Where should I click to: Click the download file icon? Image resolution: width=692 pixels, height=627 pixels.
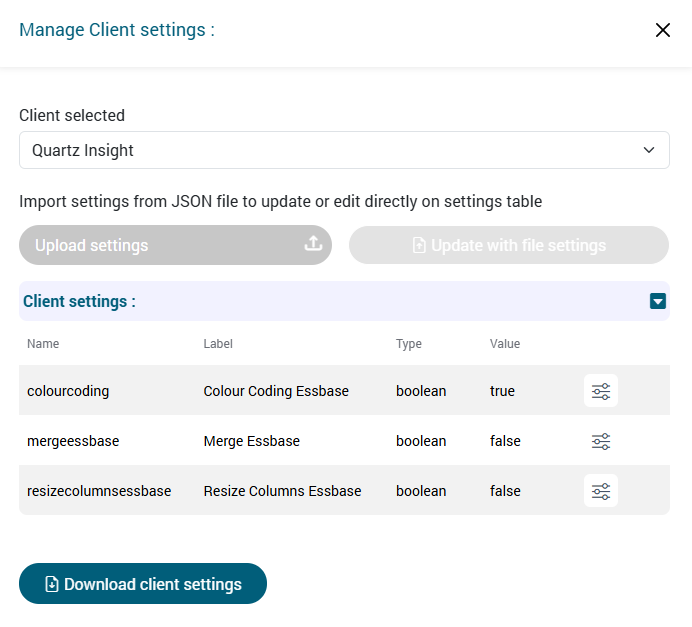point(52,585)
